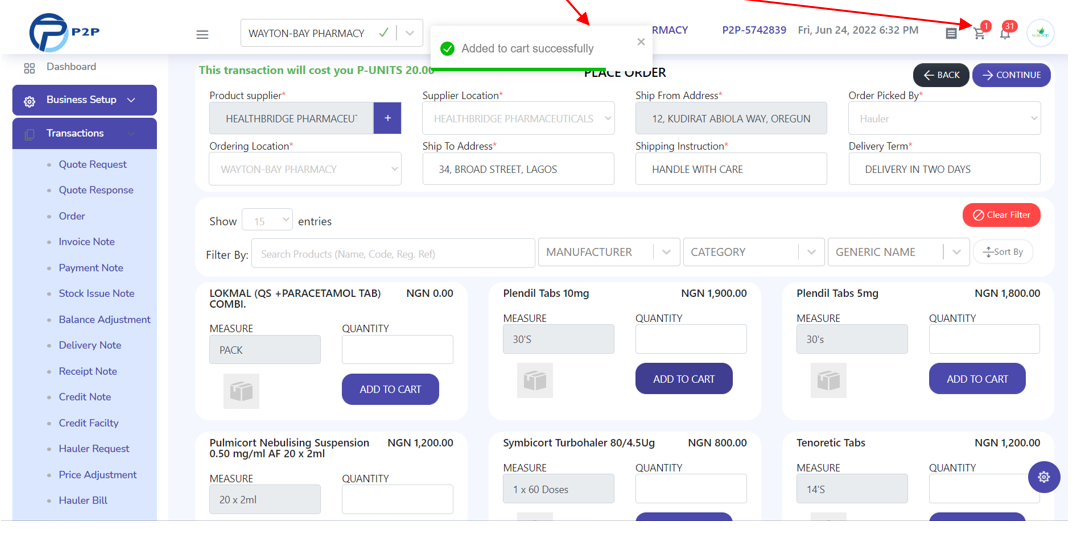Click the Plendil Tabs 10mg box image

535,380
